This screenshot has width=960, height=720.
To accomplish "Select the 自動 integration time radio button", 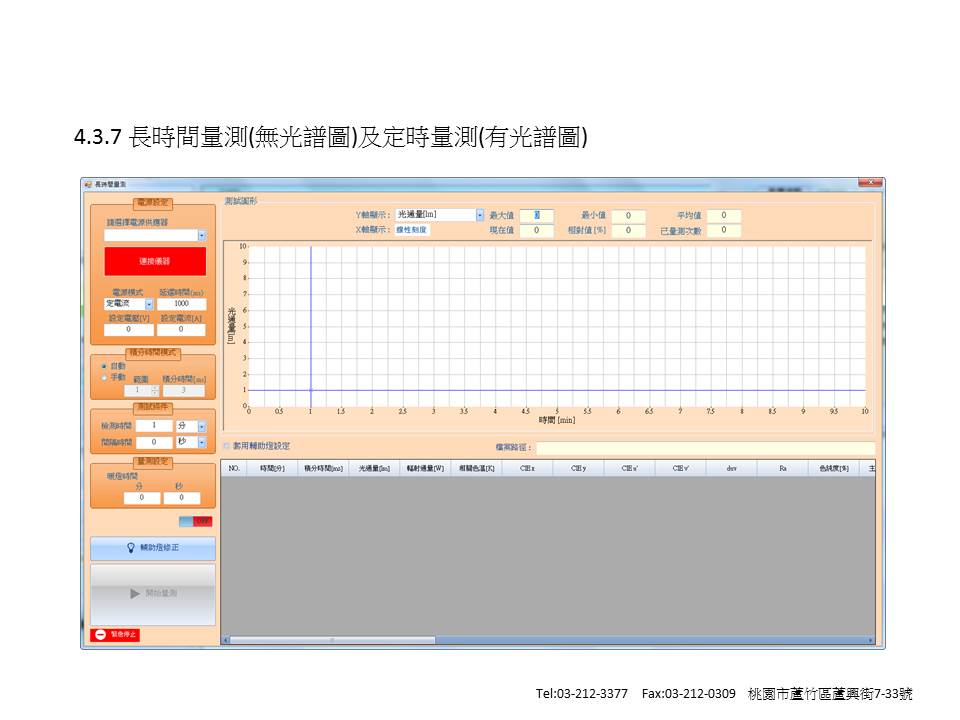I will click(x=104, y=366).
